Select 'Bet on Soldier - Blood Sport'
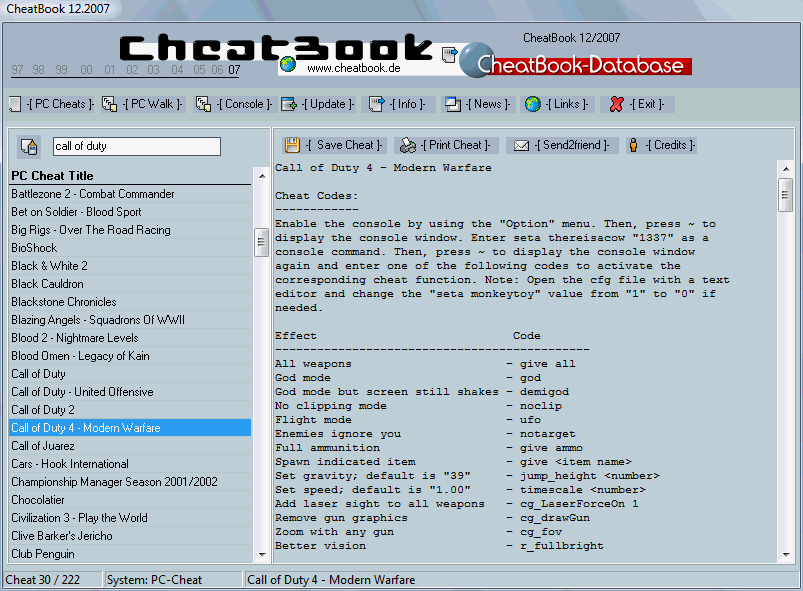The width and height of the screenshot is (803, 591). [131, 212]
